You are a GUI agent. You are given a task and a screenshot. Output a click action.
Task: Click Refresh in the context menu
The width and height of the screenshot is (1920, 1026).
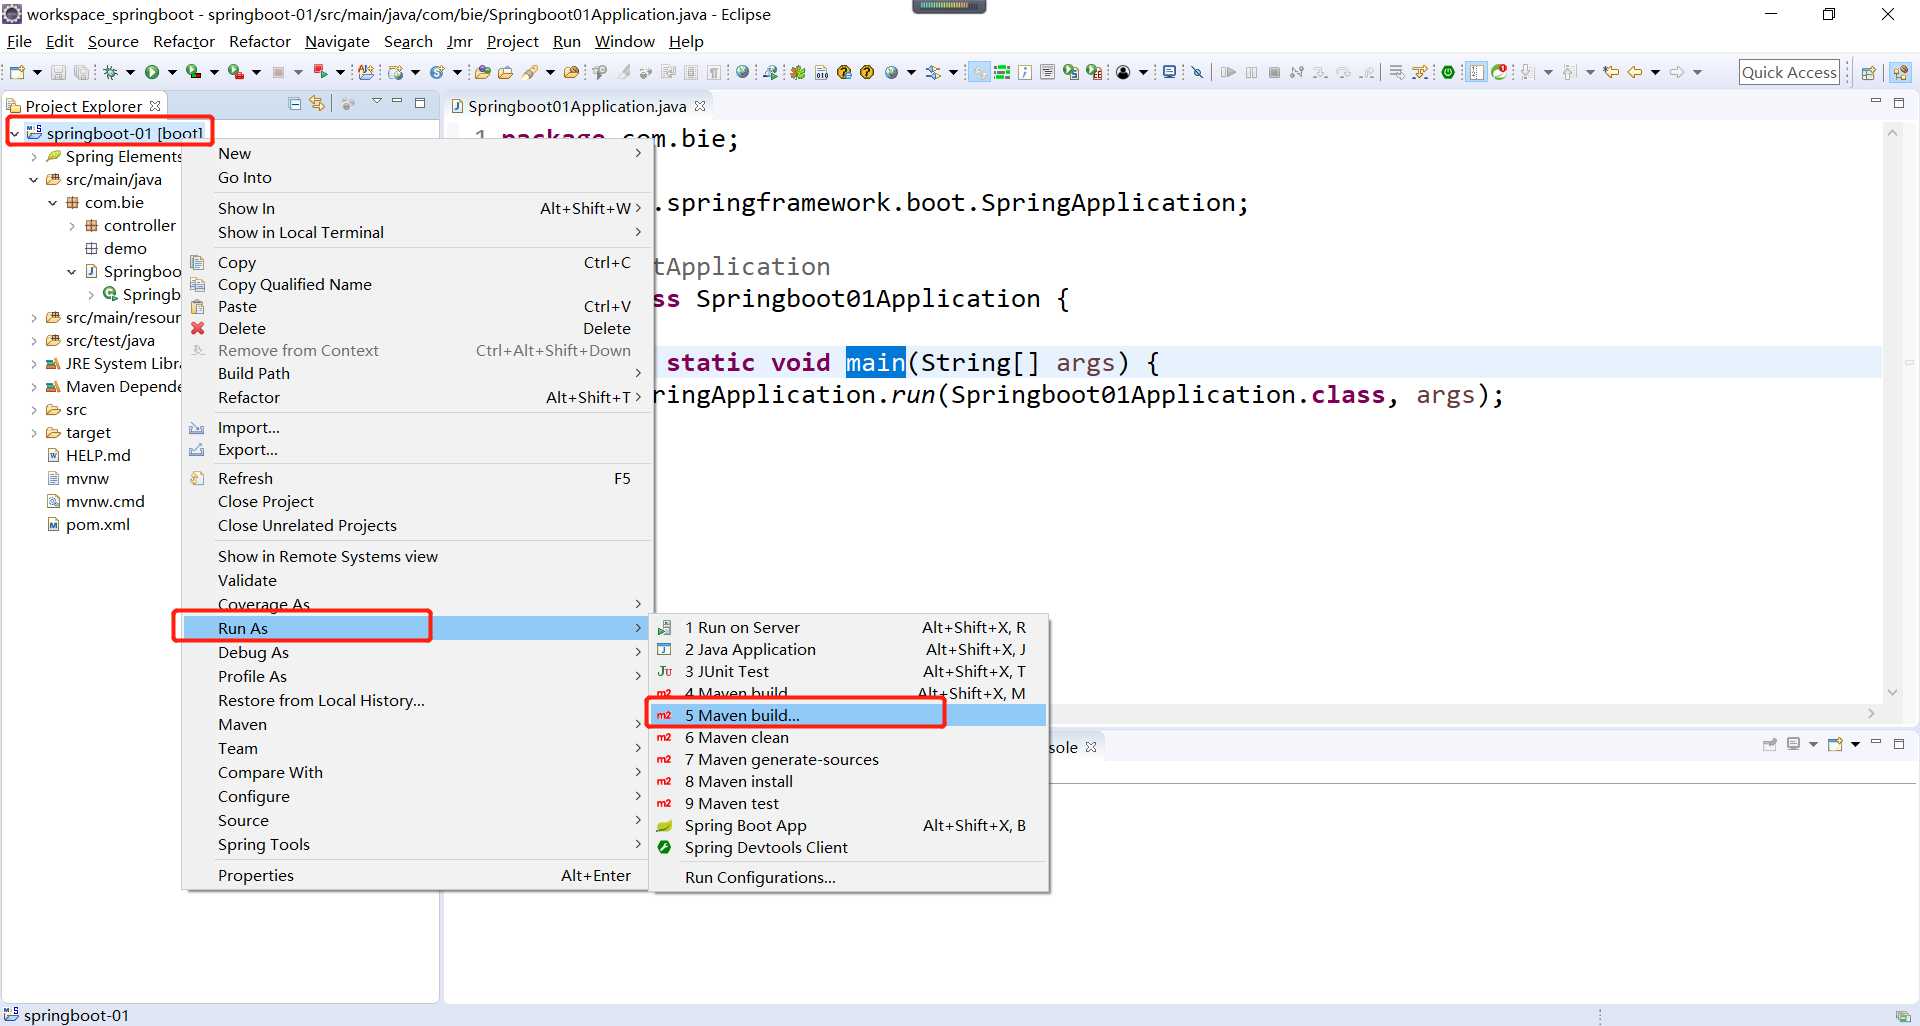coord(416,478)
